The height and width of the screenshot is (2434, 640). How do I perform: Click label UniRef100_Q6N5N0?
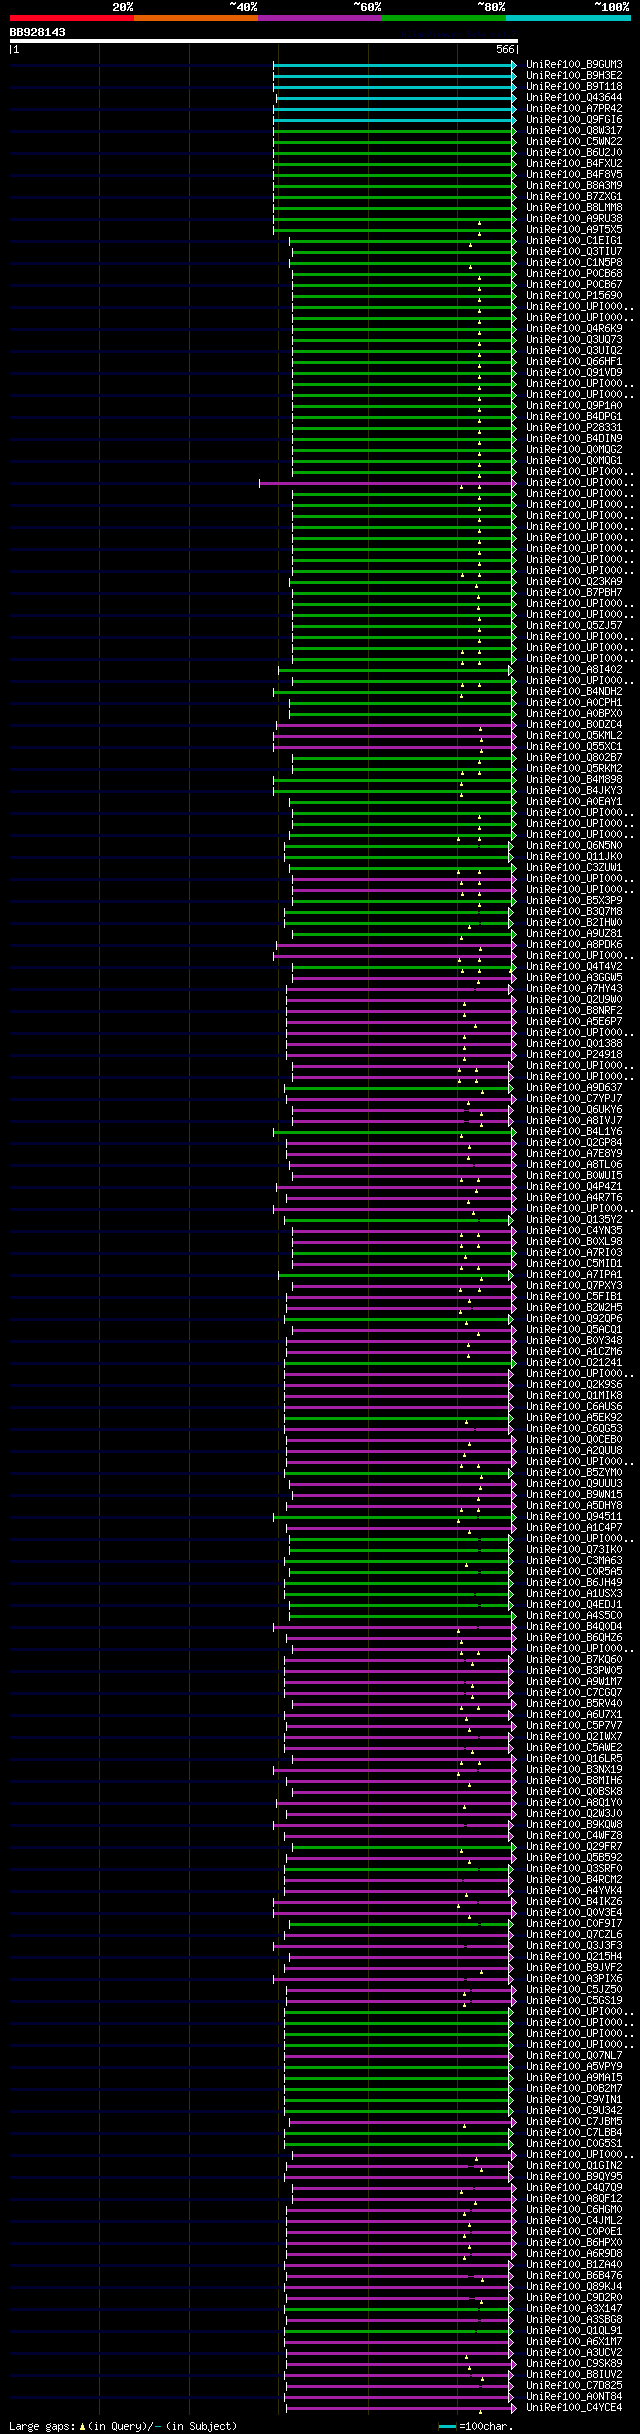[574, 846]
